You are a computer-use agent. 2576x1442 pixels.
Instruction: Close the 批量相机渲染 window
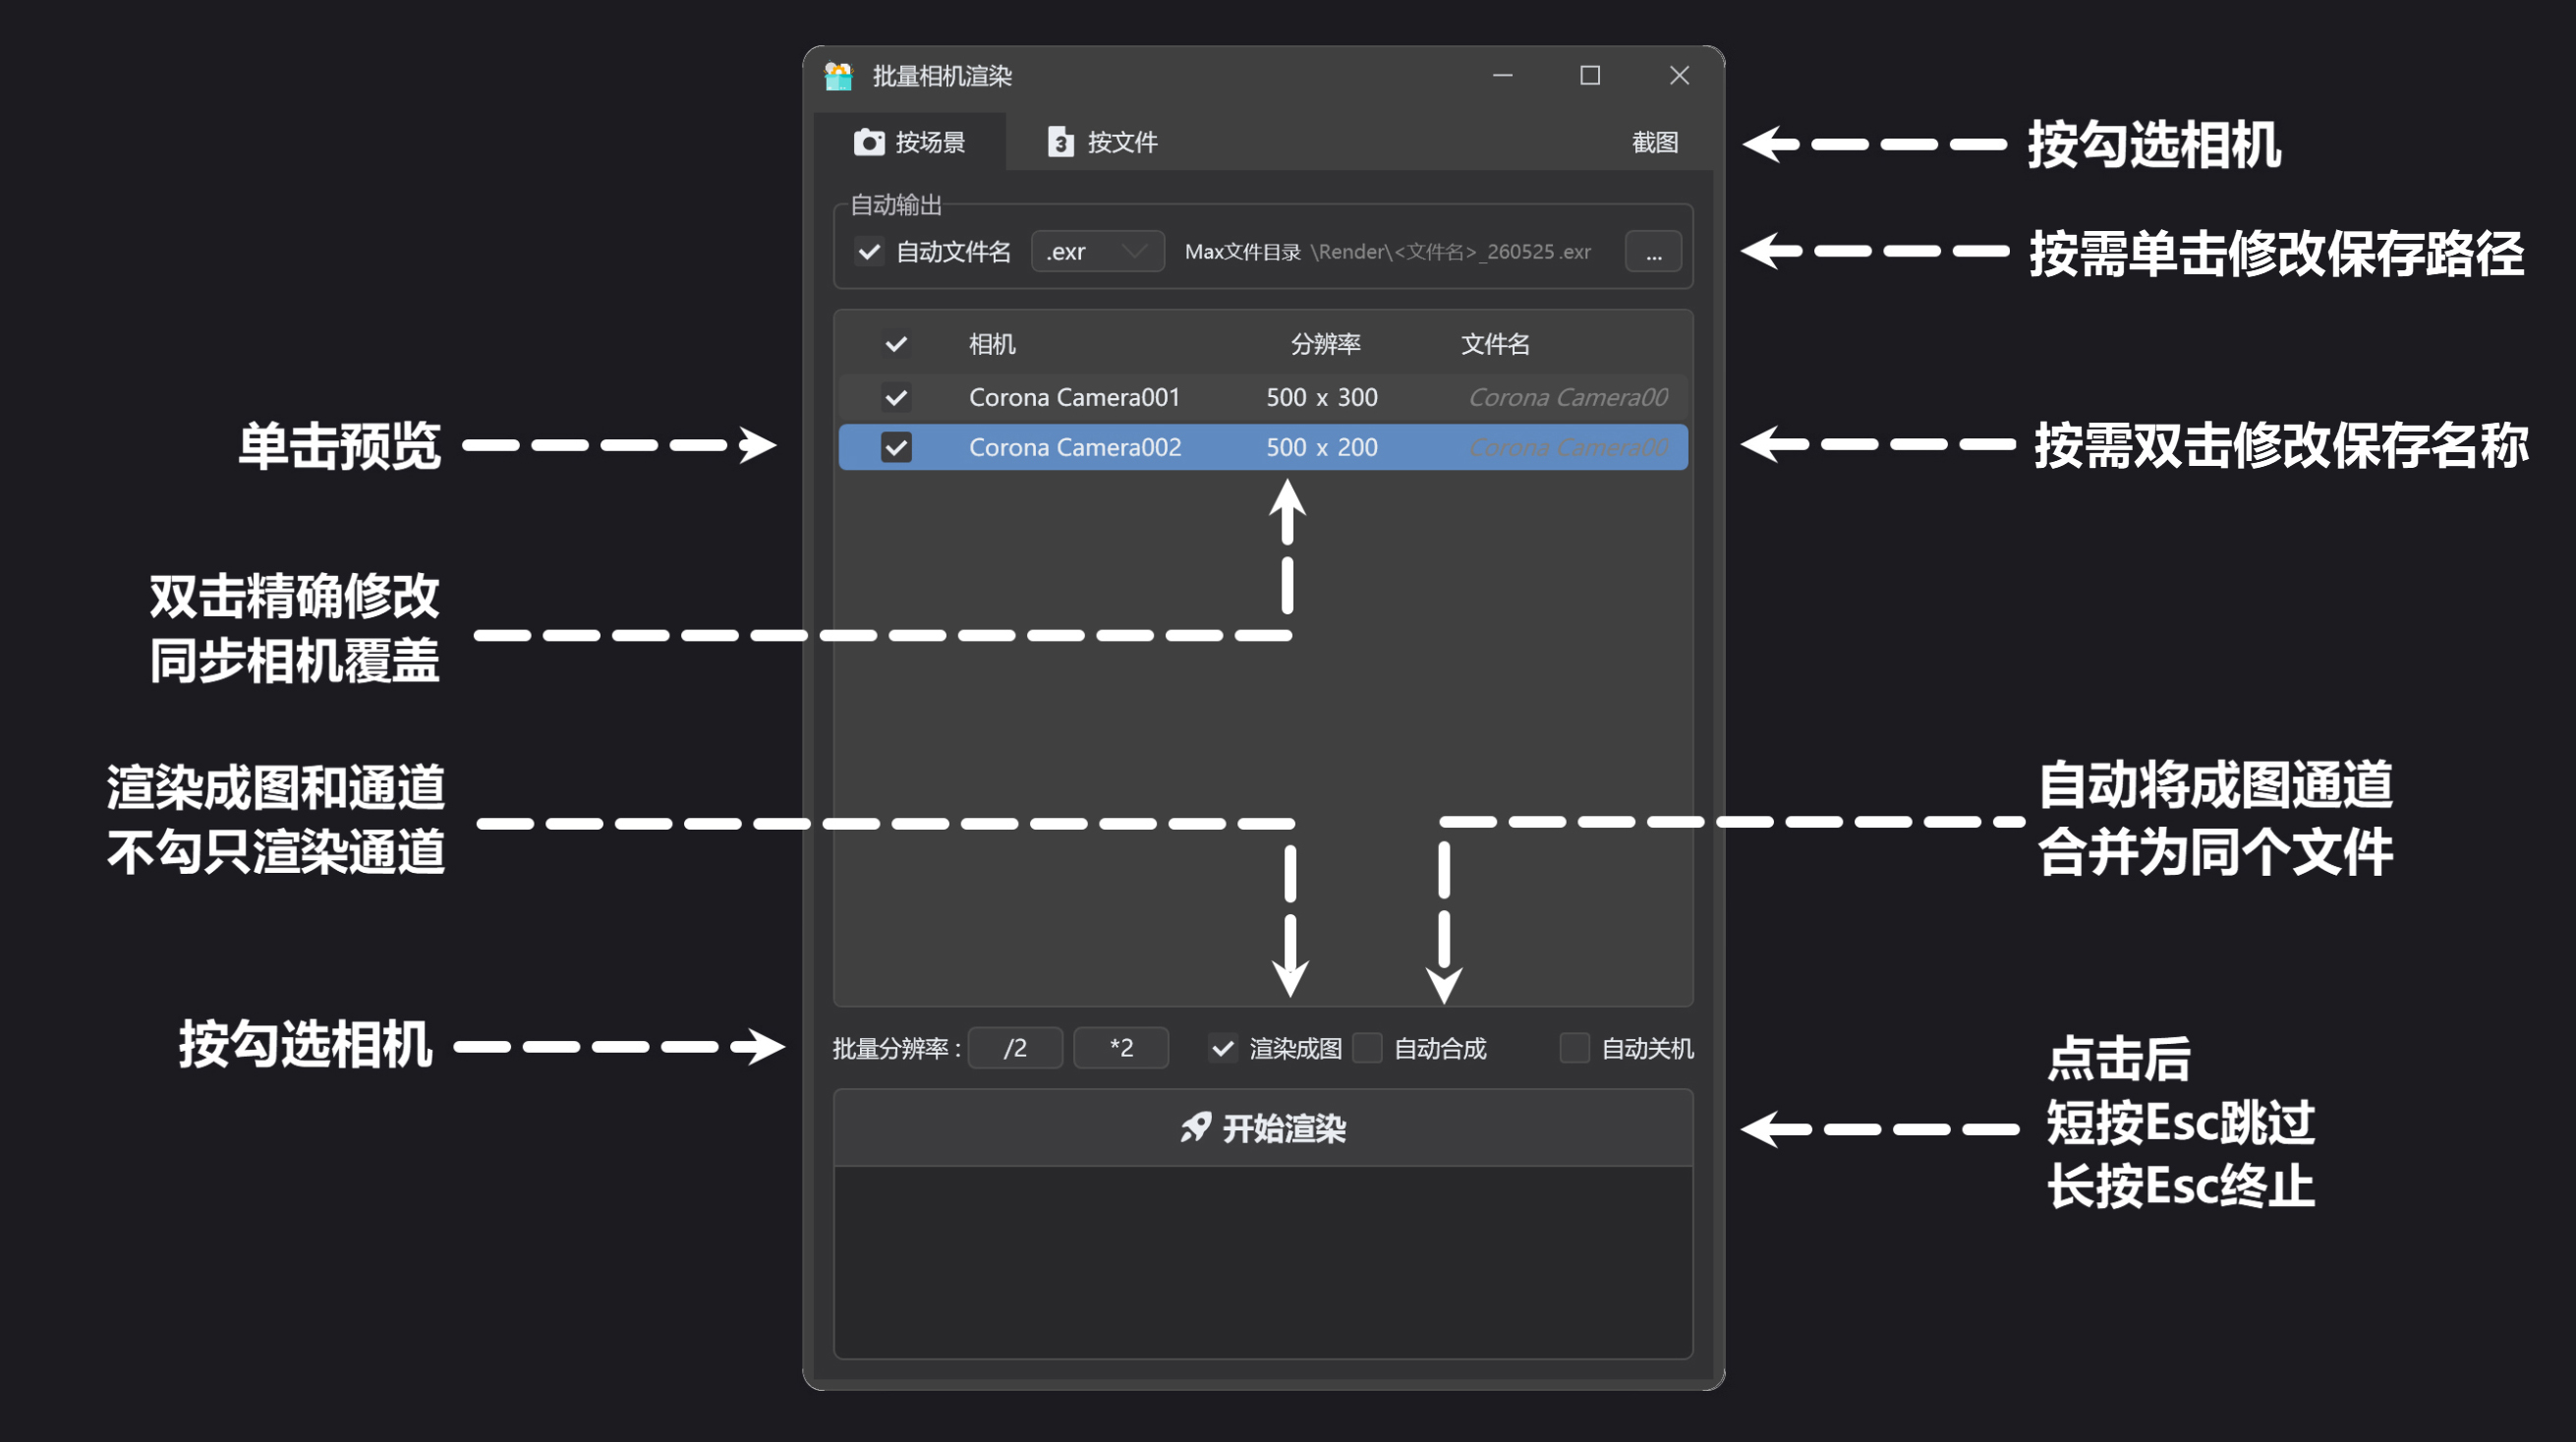click(1679, 76)
